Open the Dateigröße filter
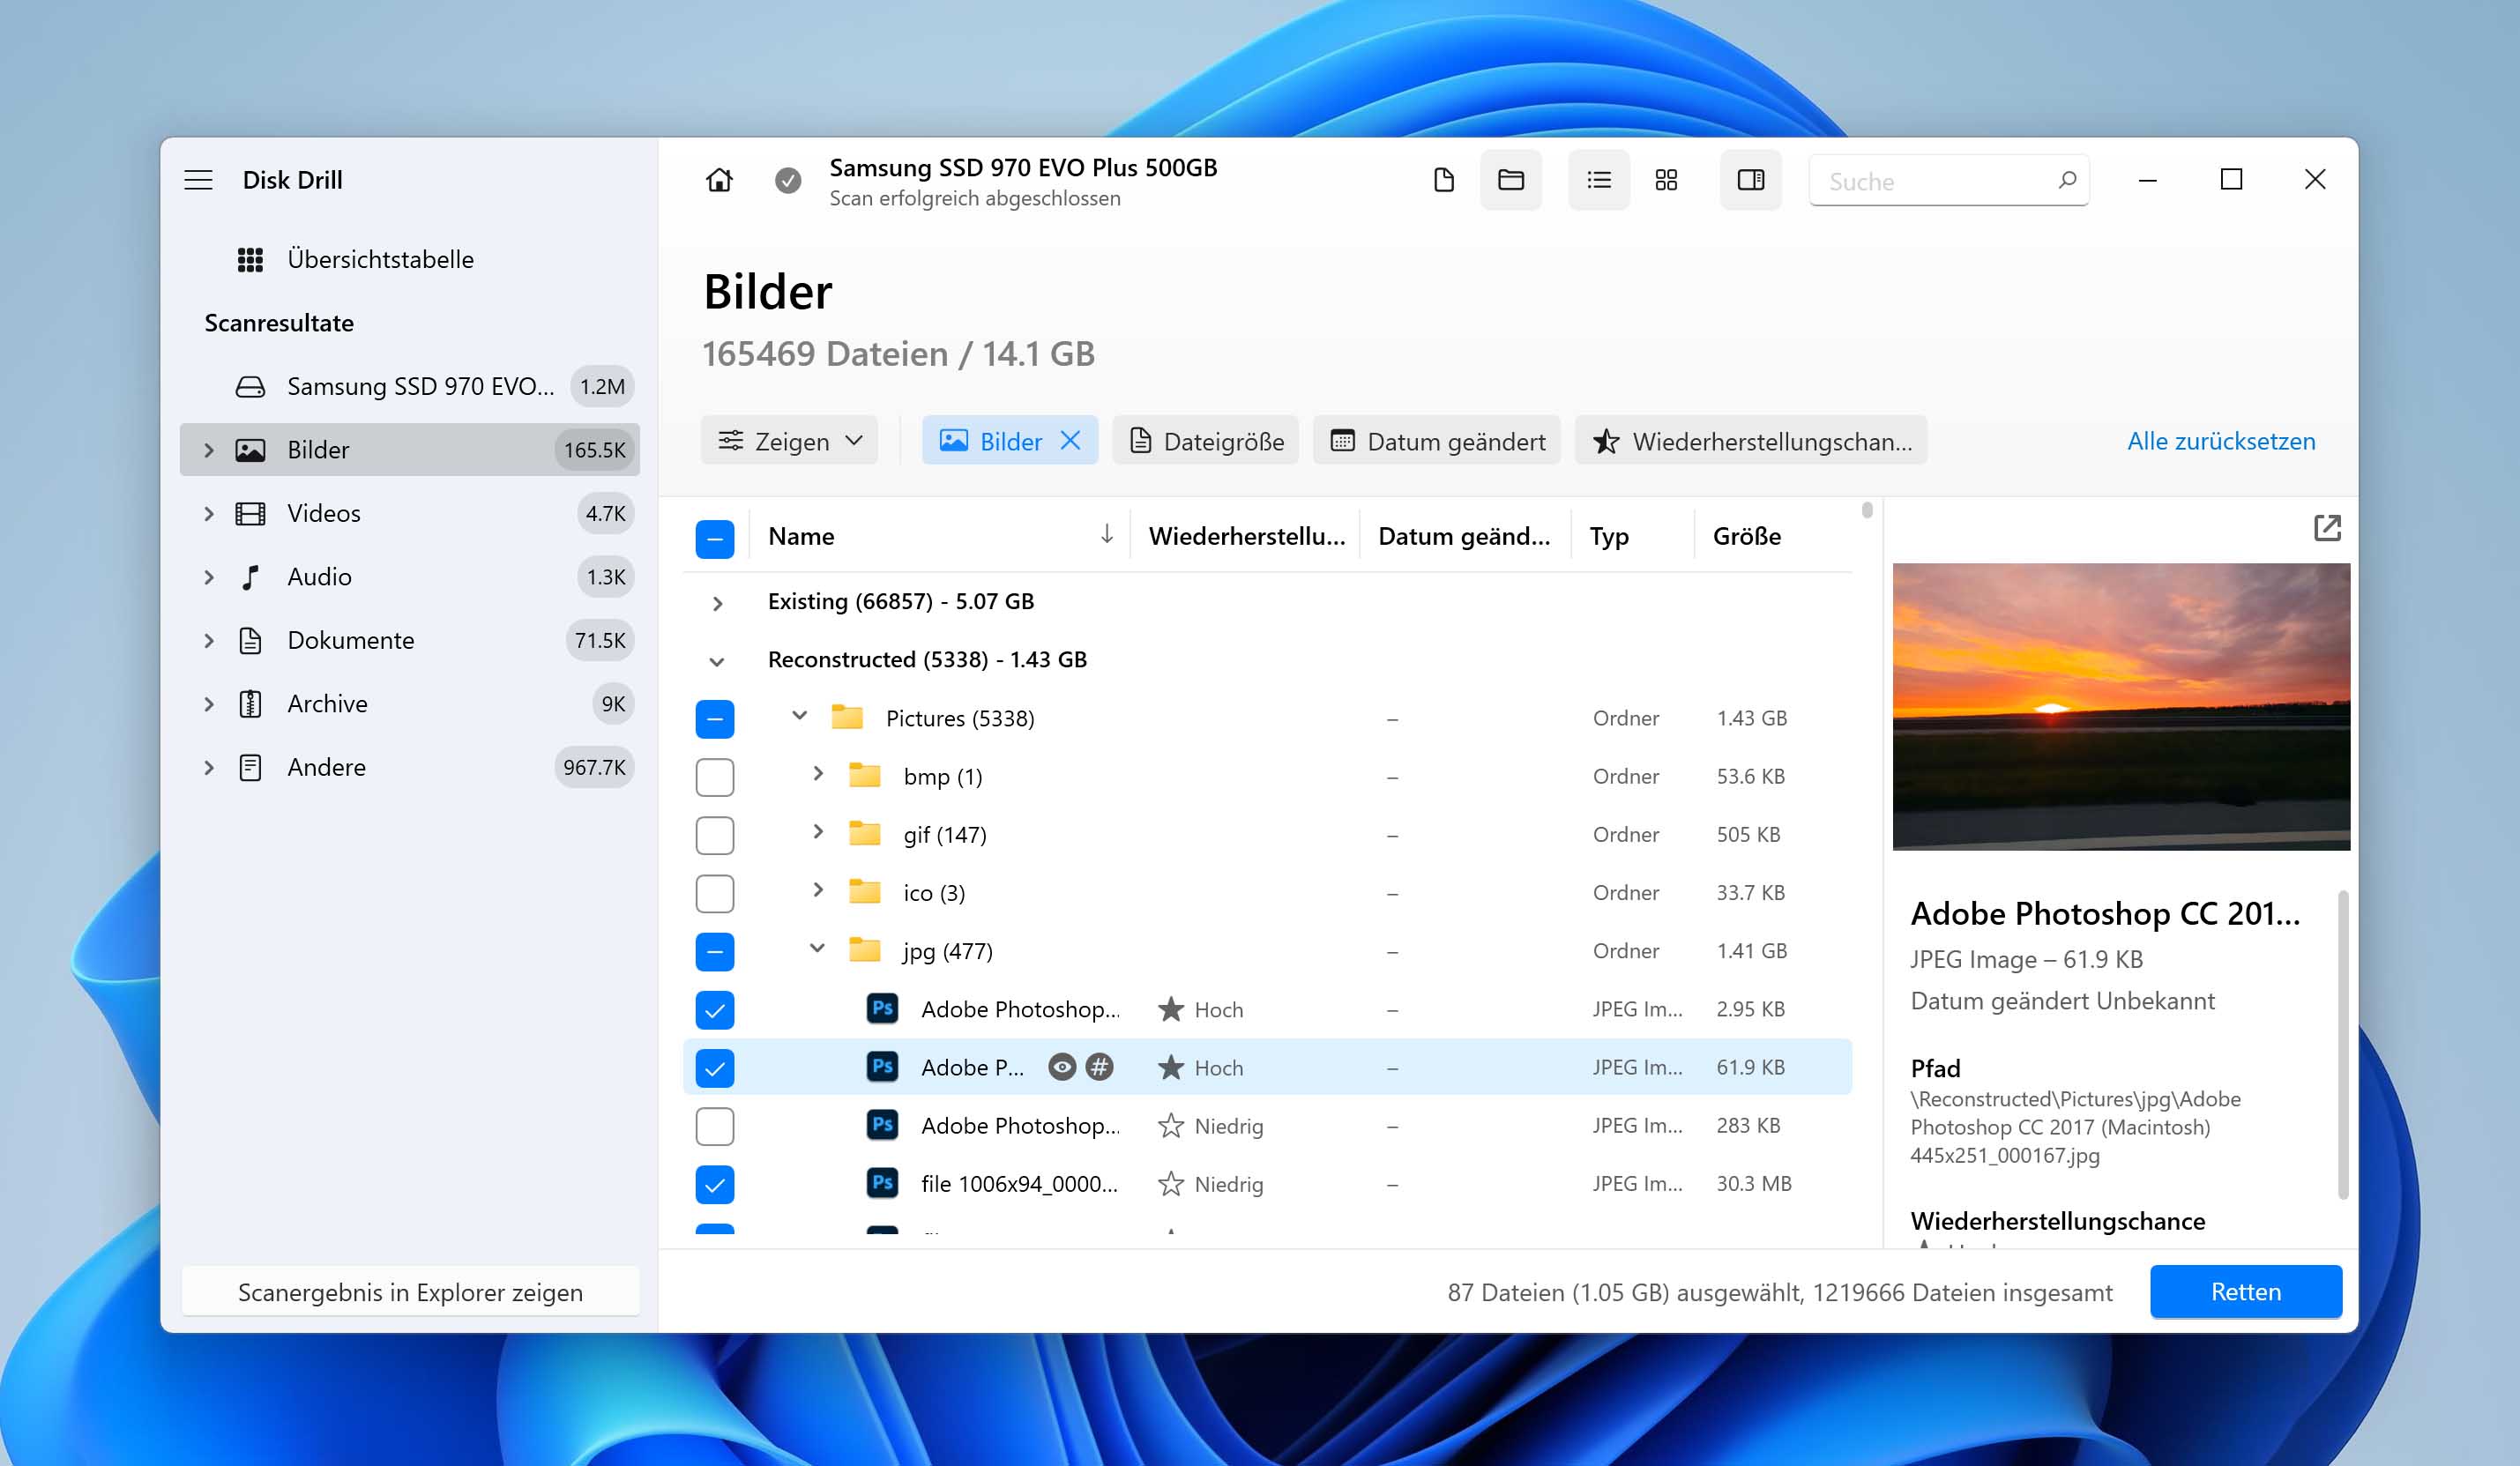This screenshot has height=1466, width=2520. pyautogui.click(x=1205, y=441)
